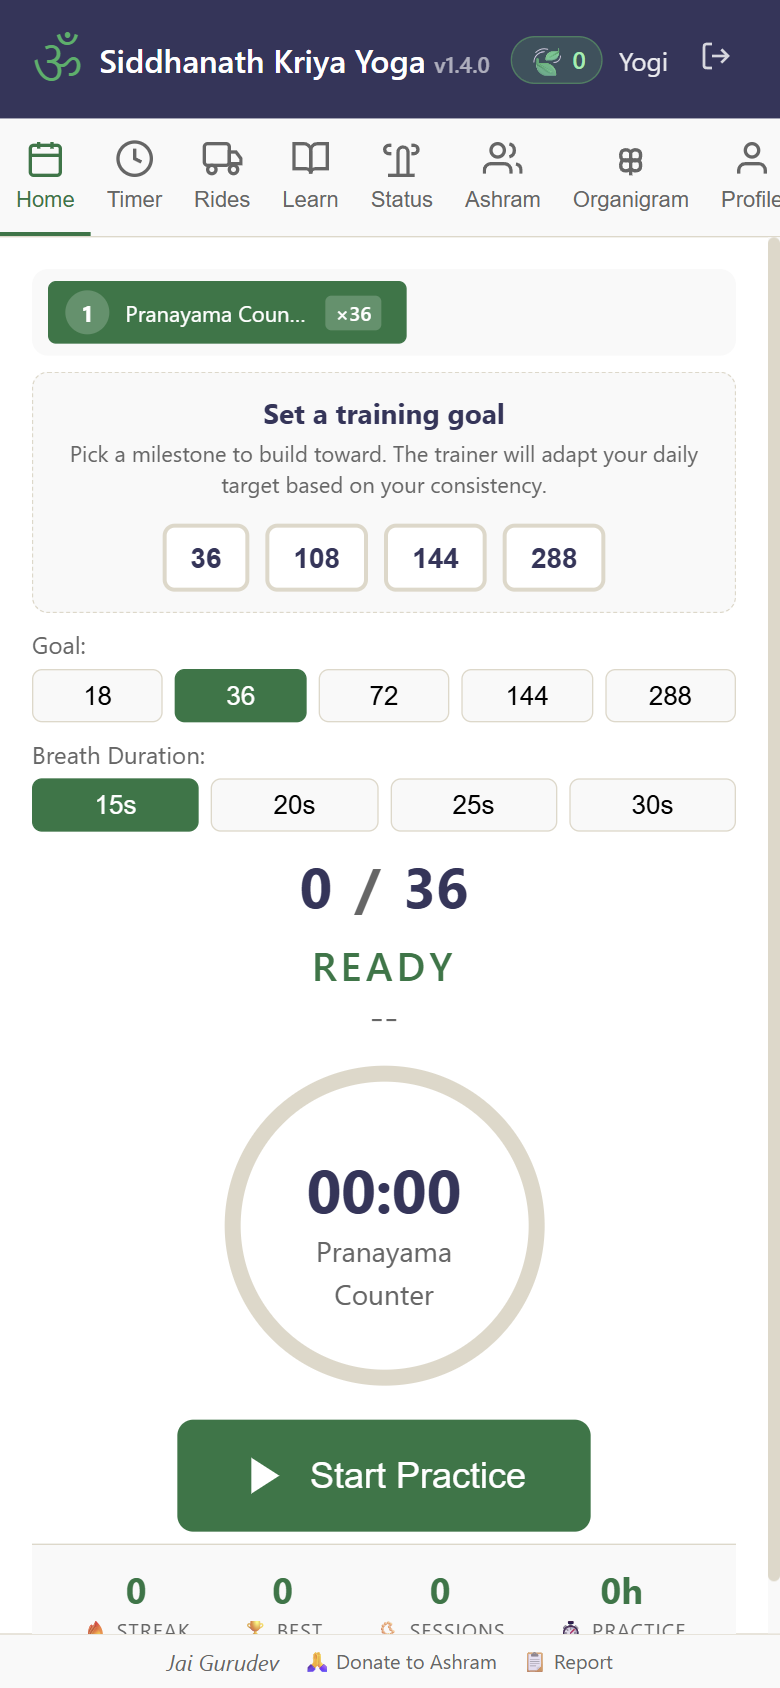Select 20s breath duration
This screenshot has height=1688, width=780.
[294, 805]
